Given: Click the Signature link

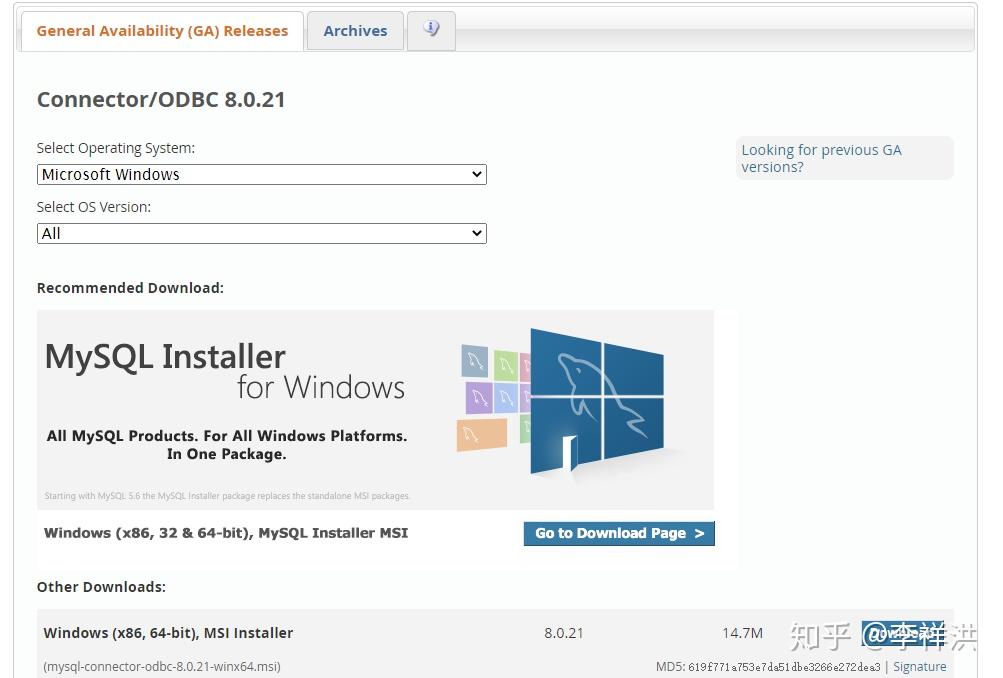Looking at the screenshot, I should coord(919,666).
